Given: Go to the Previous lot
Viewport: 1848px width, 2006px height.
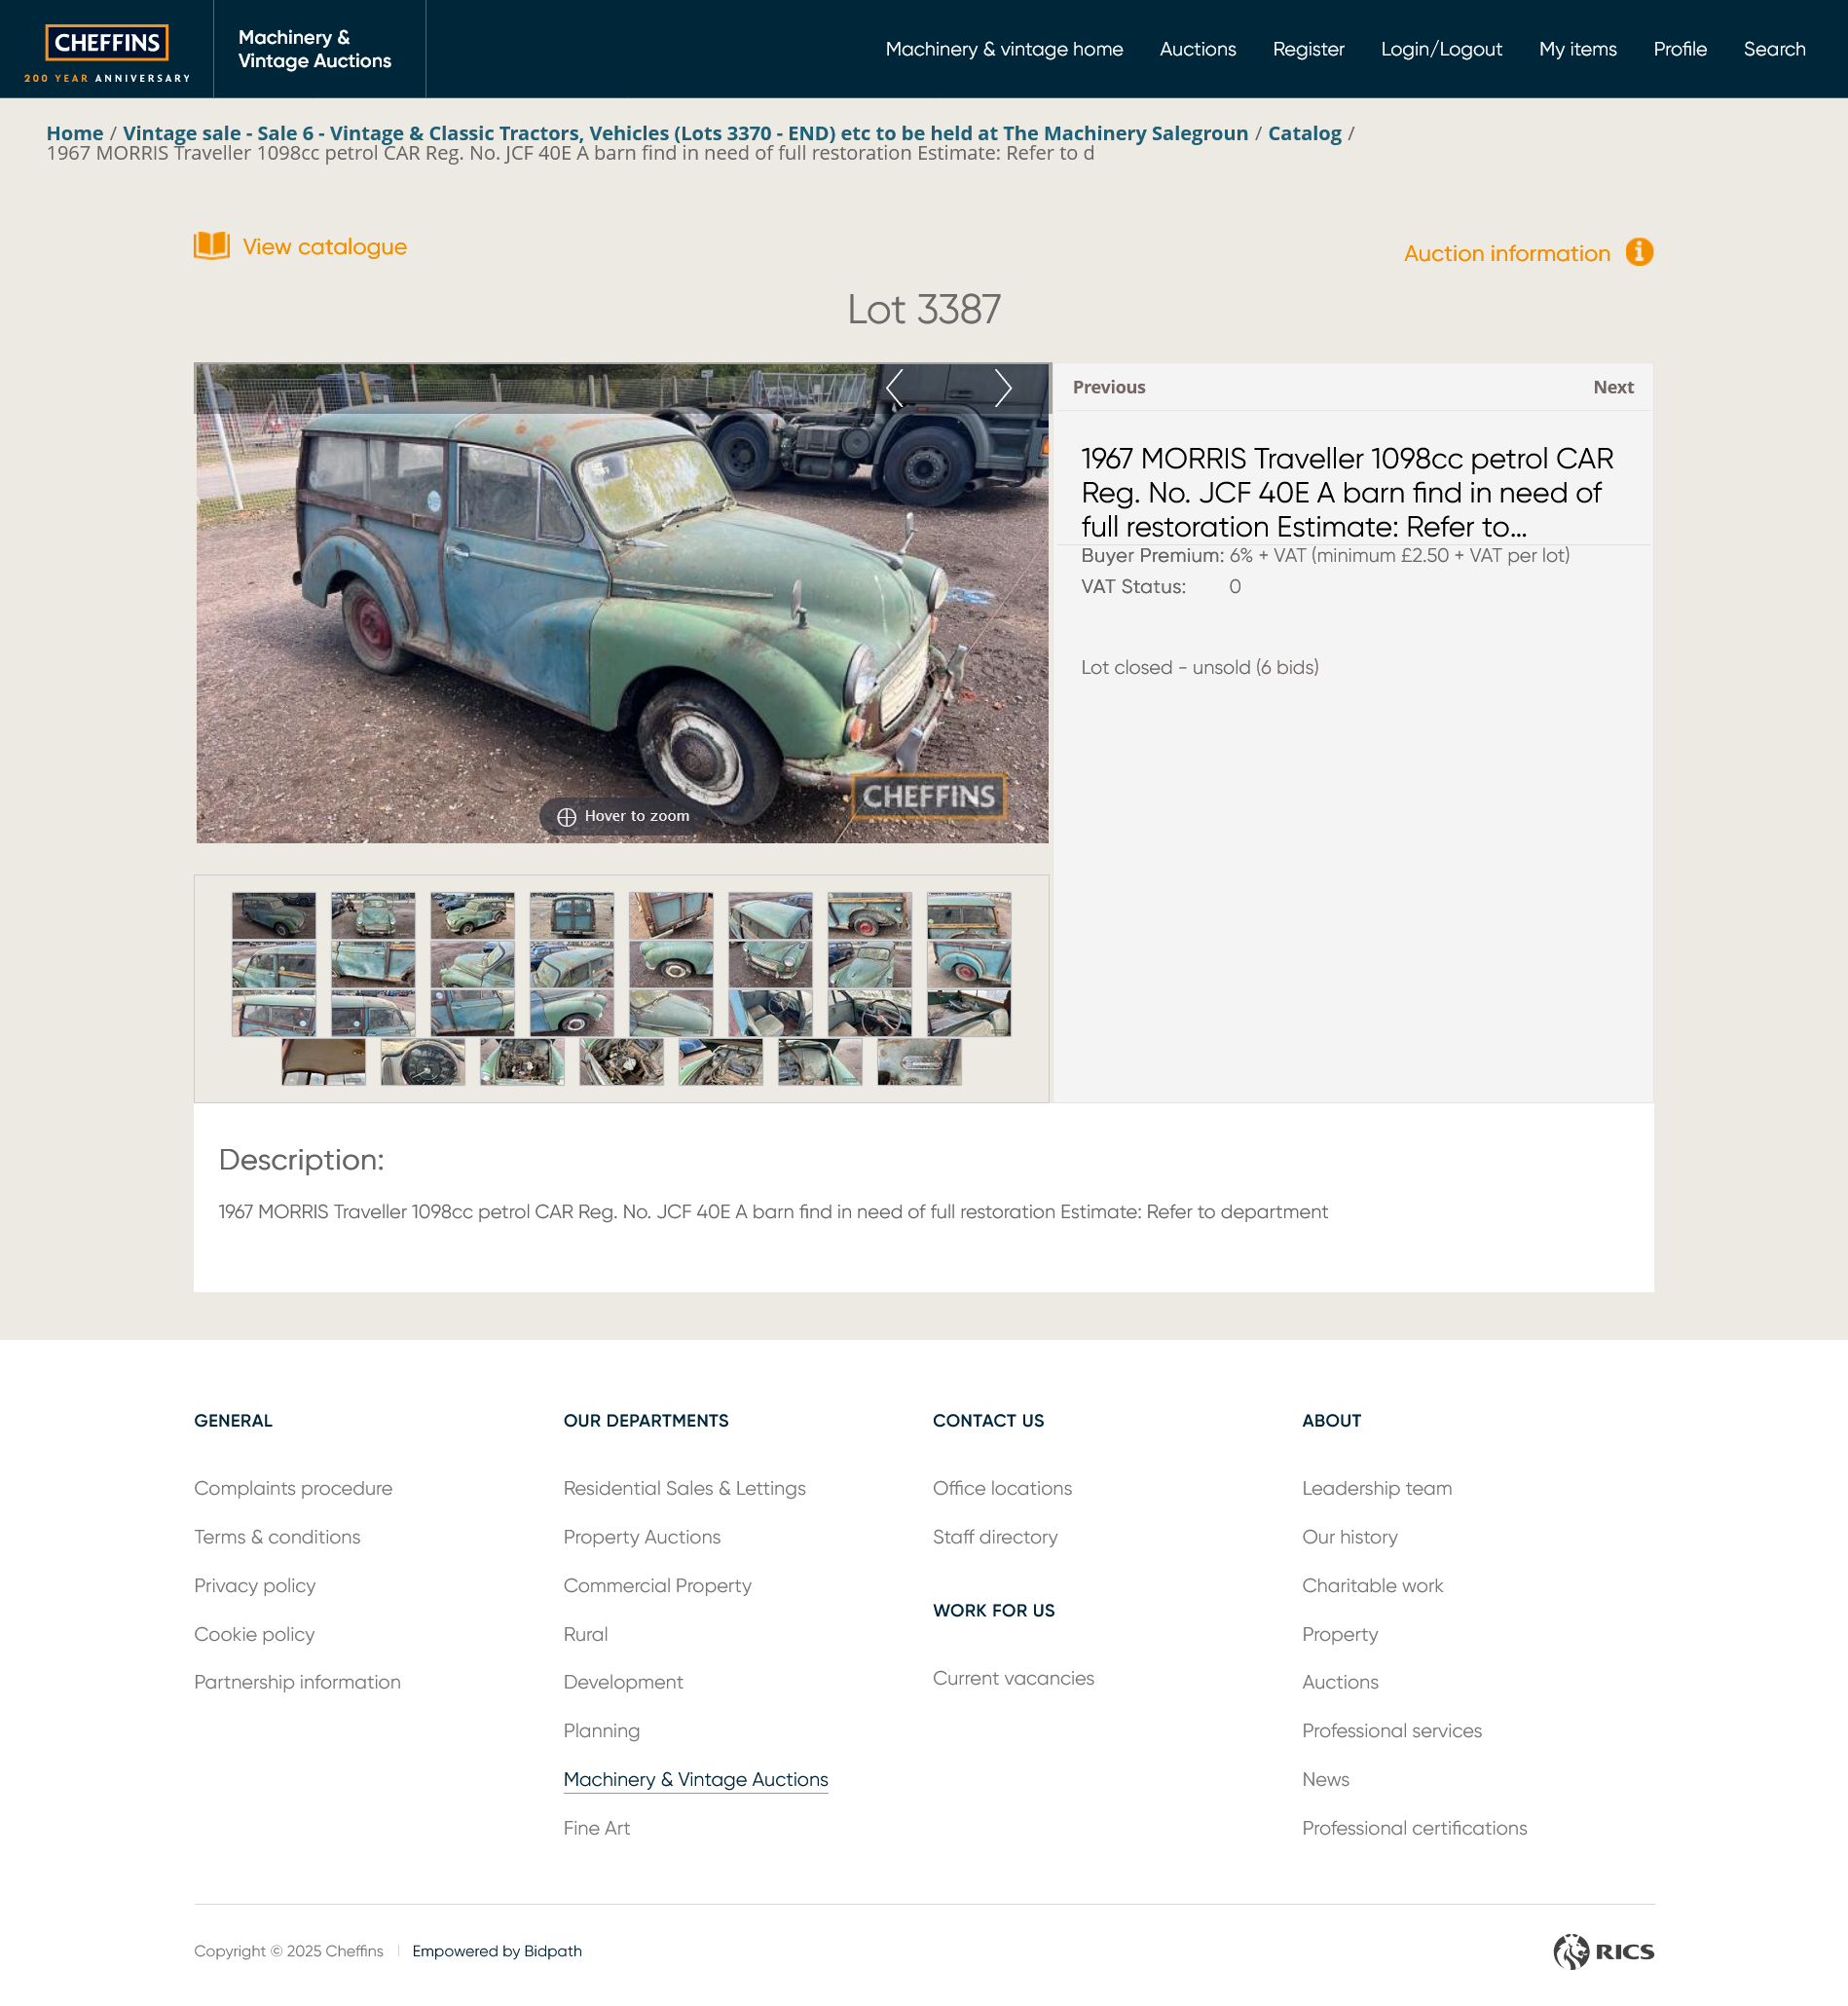Looking at the screenshot, I should pos(1108,387).
